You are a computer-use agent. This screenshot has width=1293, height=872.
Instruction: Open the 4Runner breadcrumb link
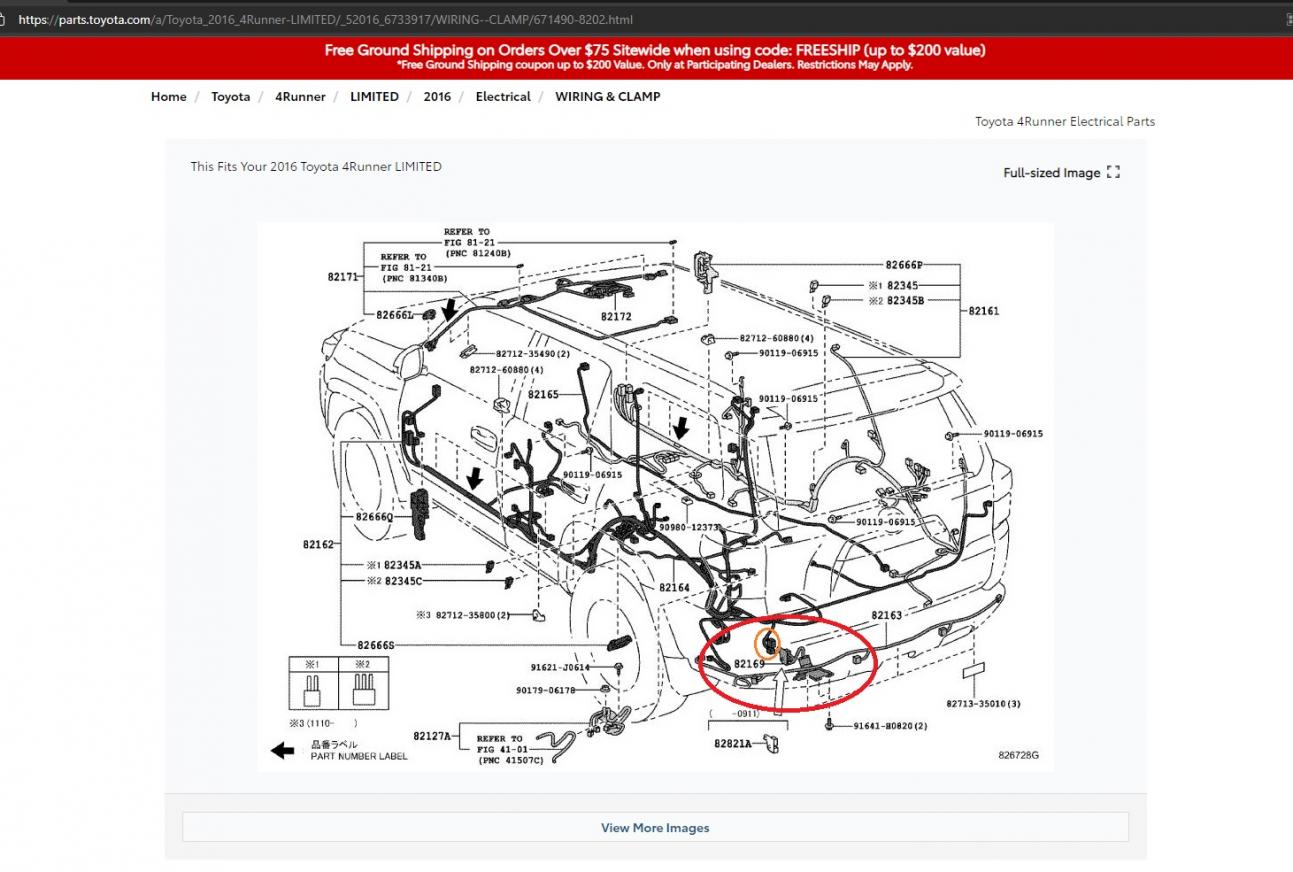[300, 97]
